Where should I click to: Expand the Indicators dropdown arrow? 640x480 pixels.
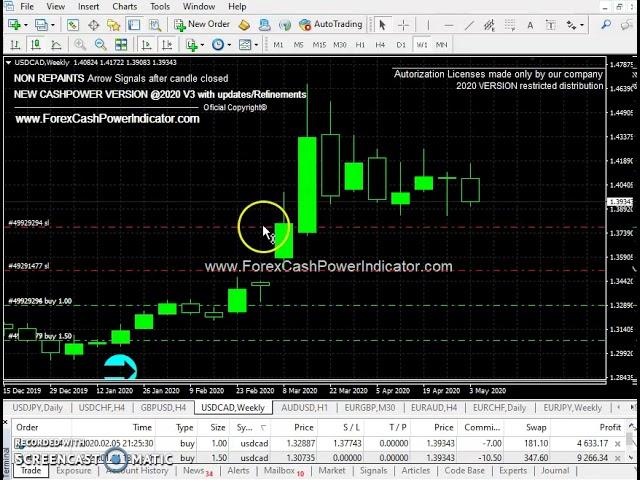[x=202, y=45]
